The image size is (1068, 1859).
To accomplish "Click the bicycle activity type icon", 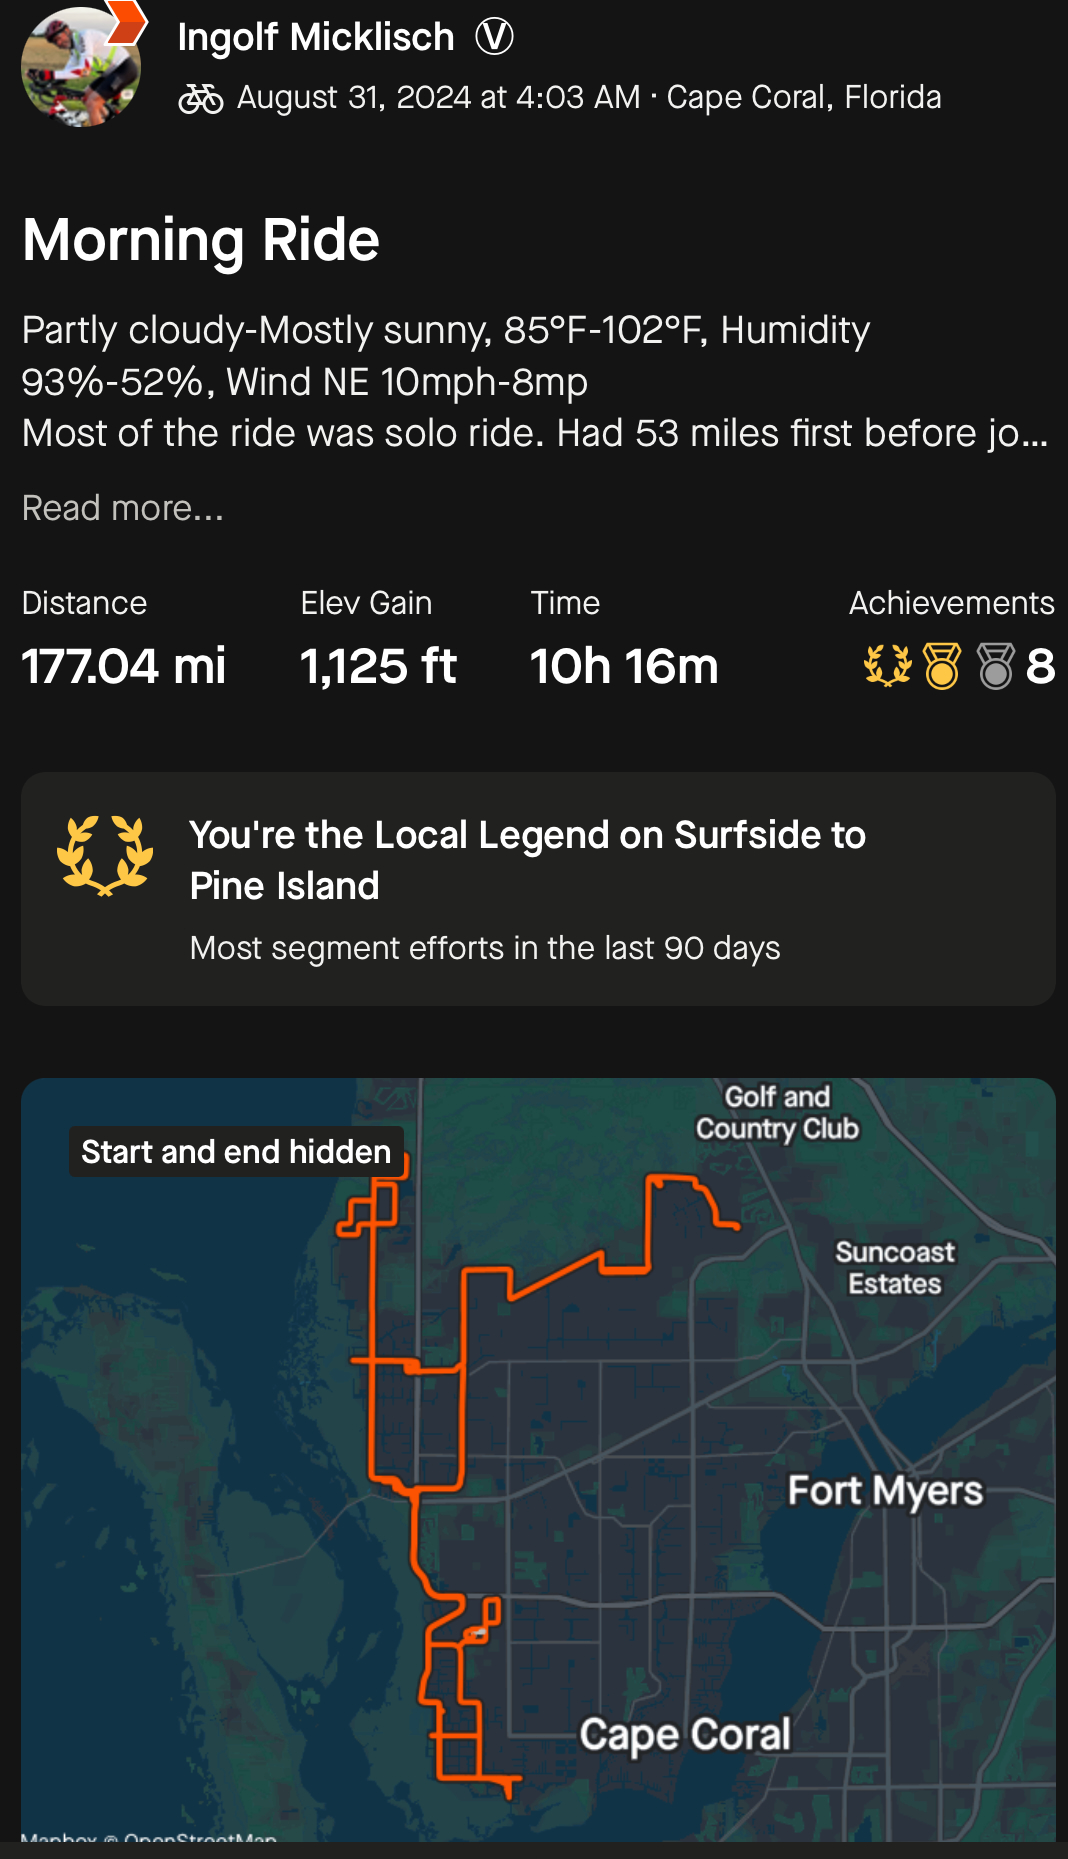I will click(200, 98).
